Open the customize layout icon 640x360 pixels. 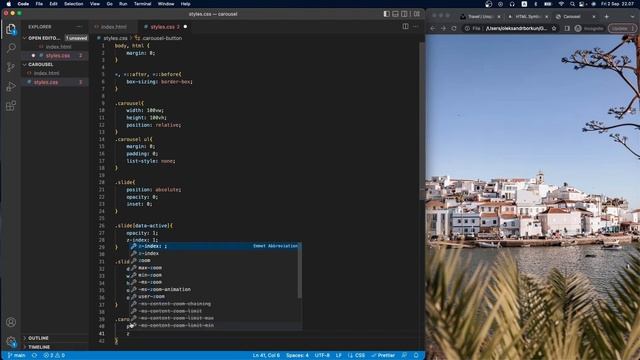click(416, 14)
